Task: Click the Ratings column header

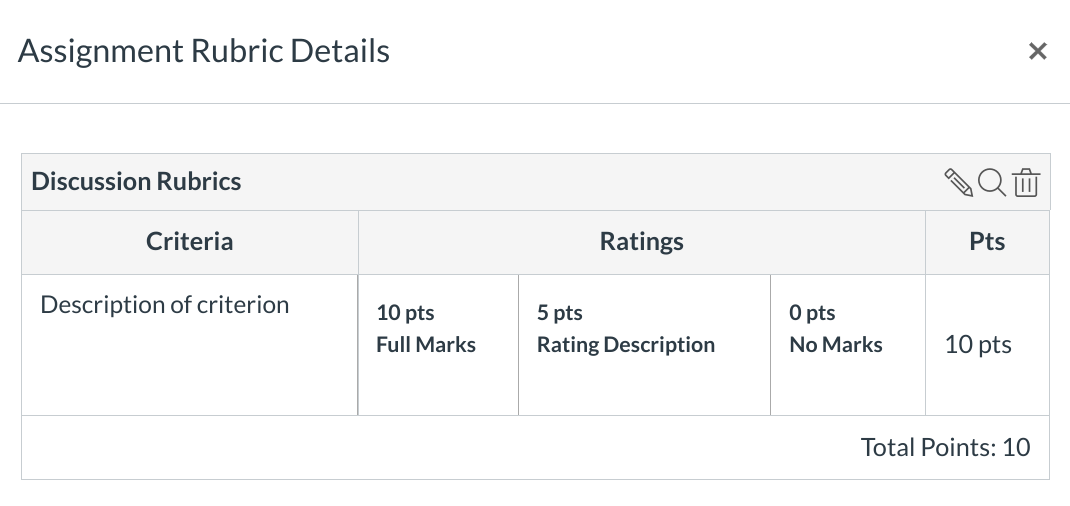Action: pyautogui.click(x=641, y=241)
